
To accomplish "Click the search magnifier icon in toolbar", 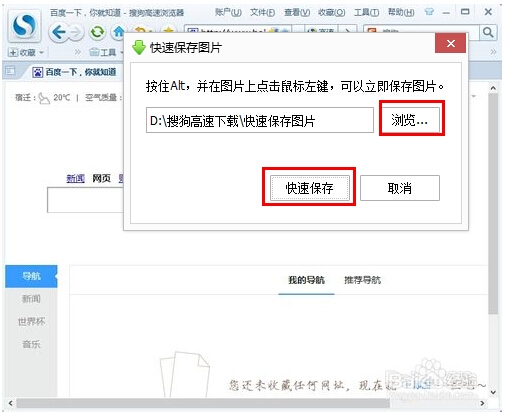I will click(x=488, y=32).
